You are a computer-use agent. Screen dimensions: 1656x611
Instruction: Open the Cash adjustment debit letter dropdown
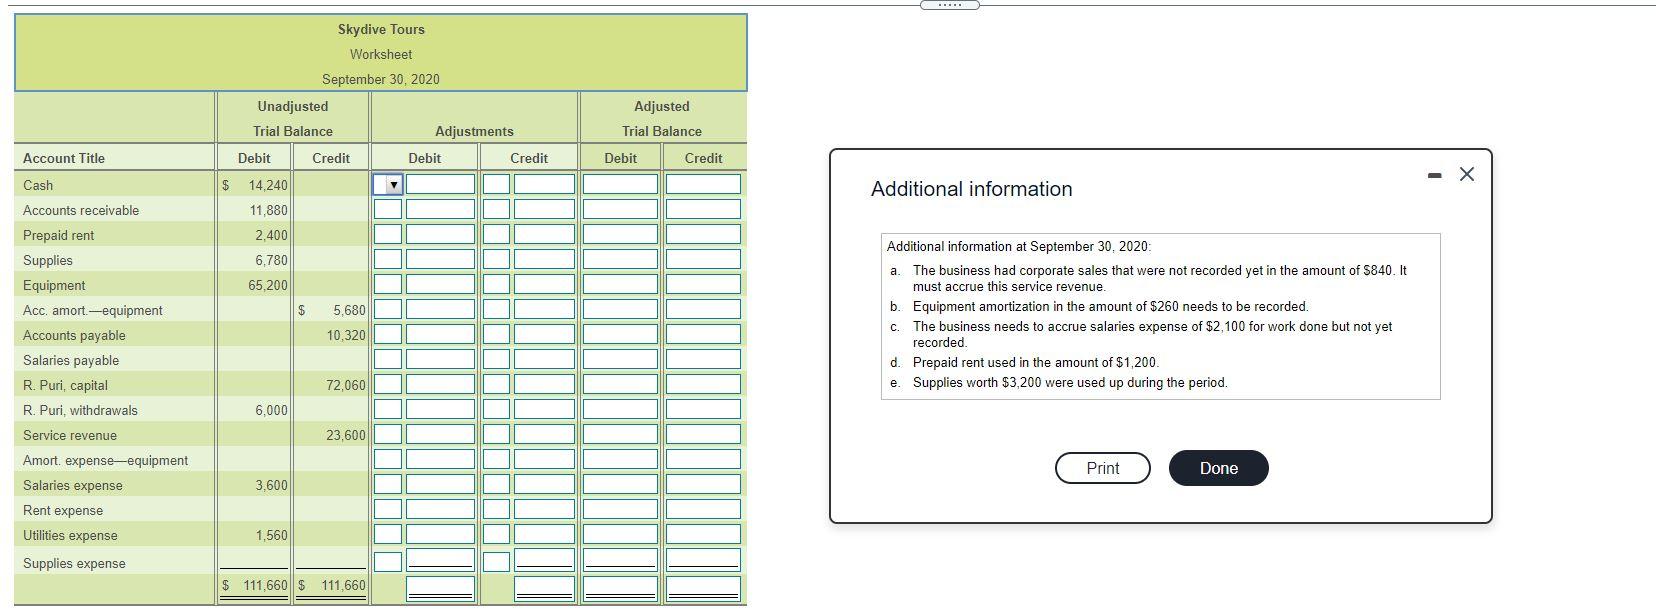tap(388, 184)
